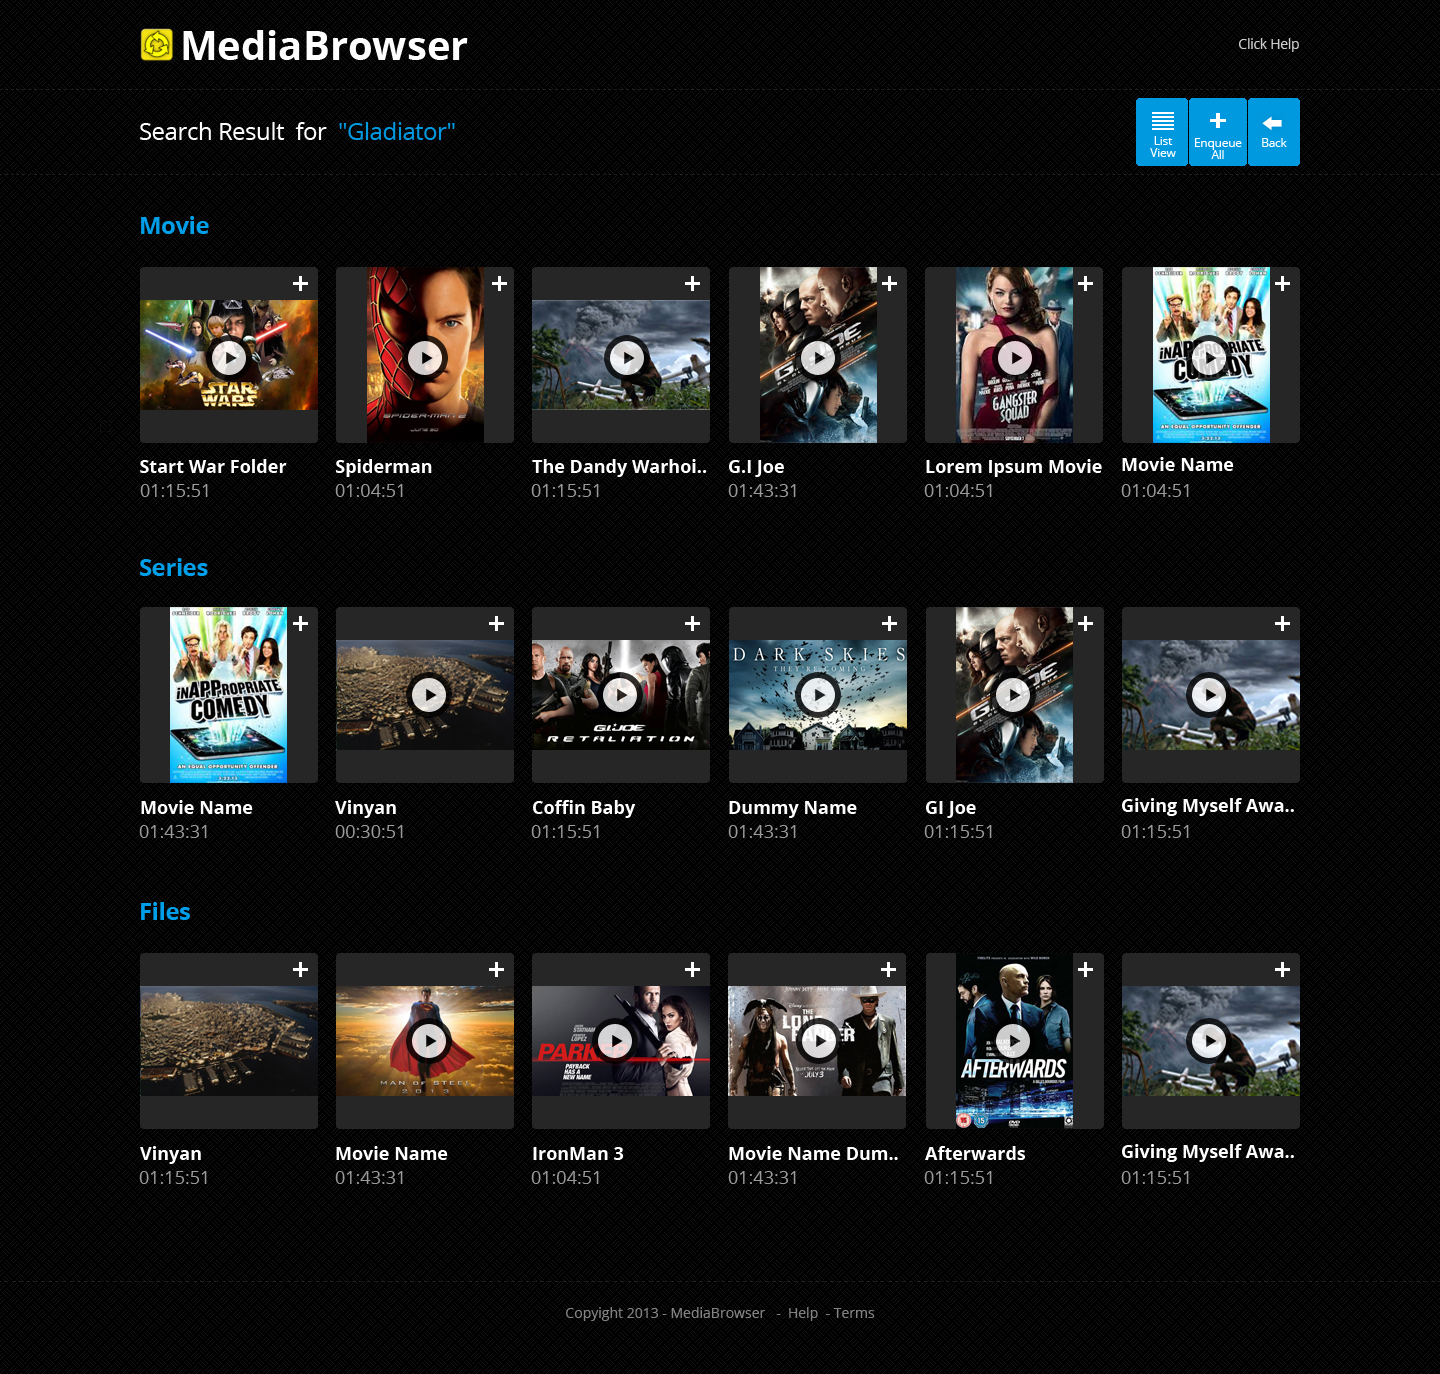Add Series Giving Myself Awa.. with plus icon

click(x=1283, y=624)
